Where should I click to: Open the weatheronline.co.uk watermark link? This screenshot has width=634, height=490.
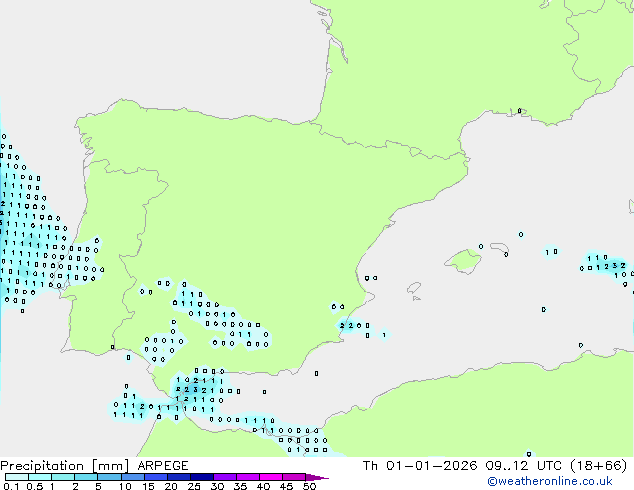click(x=565, y=481)
